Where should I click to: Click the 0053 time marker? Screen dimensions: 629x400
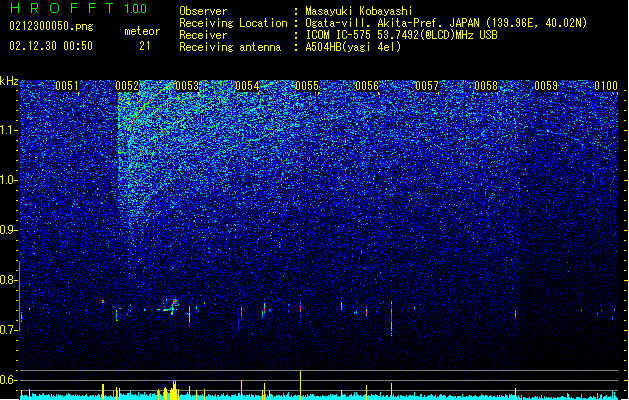tap(187, 86)
